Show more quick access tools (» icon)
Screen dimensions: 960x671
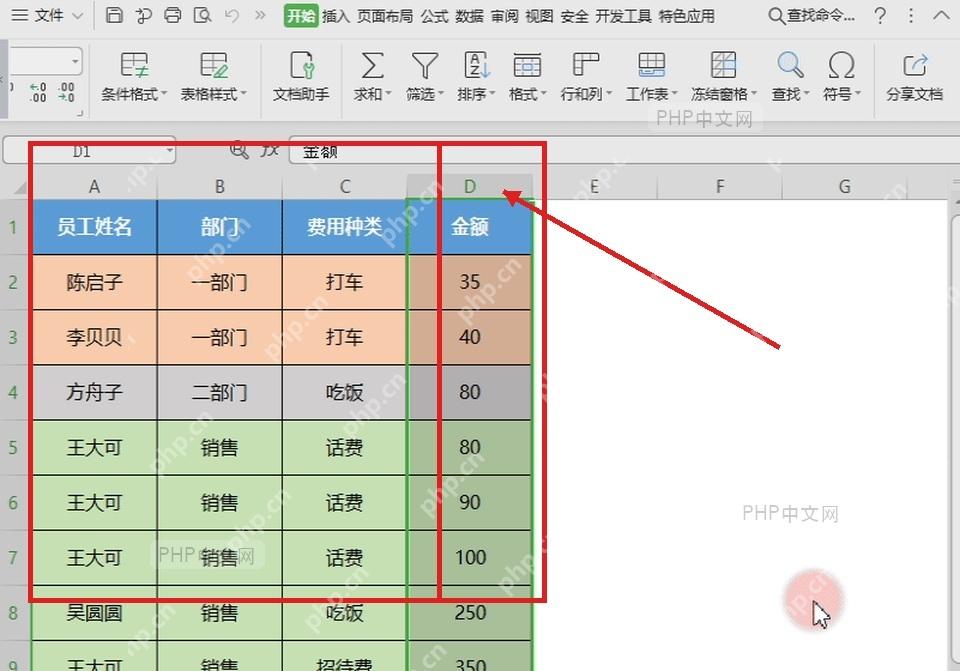click(260, 15)
